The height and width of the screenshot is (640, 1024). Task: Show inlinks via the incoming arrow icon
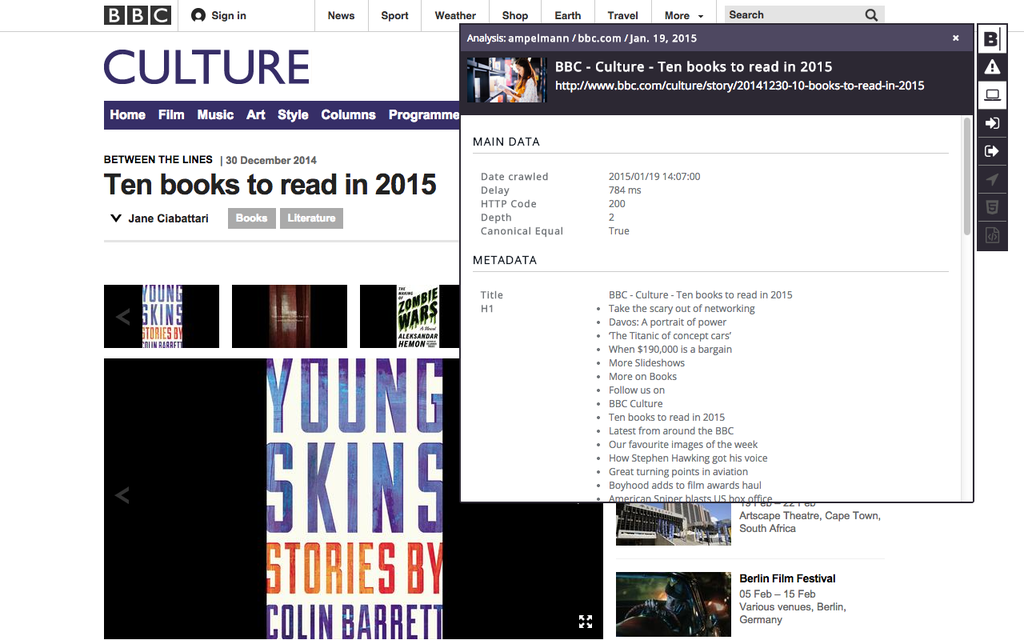click(991, 123)
